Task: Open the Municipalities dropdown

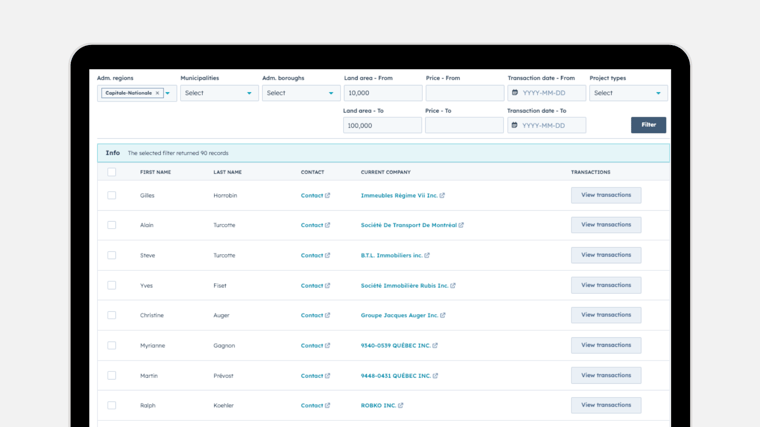Action: tap(219, 93)
